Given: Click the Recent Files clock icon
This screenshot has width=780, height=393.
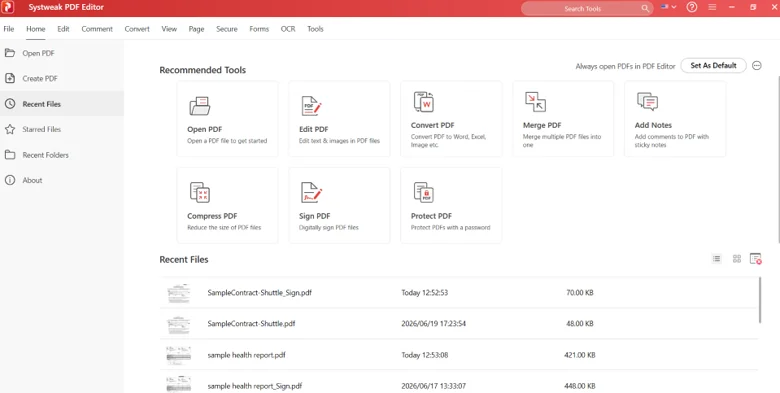Looking at the screenshot, I should [10, 104].
